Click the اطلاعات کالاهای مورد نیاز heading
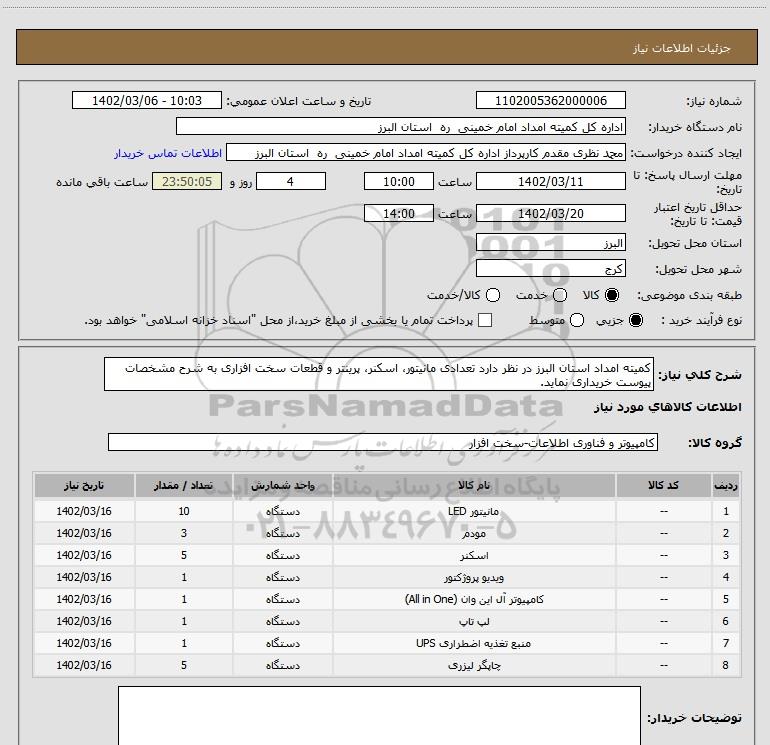The width and height of the screenshot is (770, 745). point(668,407)
